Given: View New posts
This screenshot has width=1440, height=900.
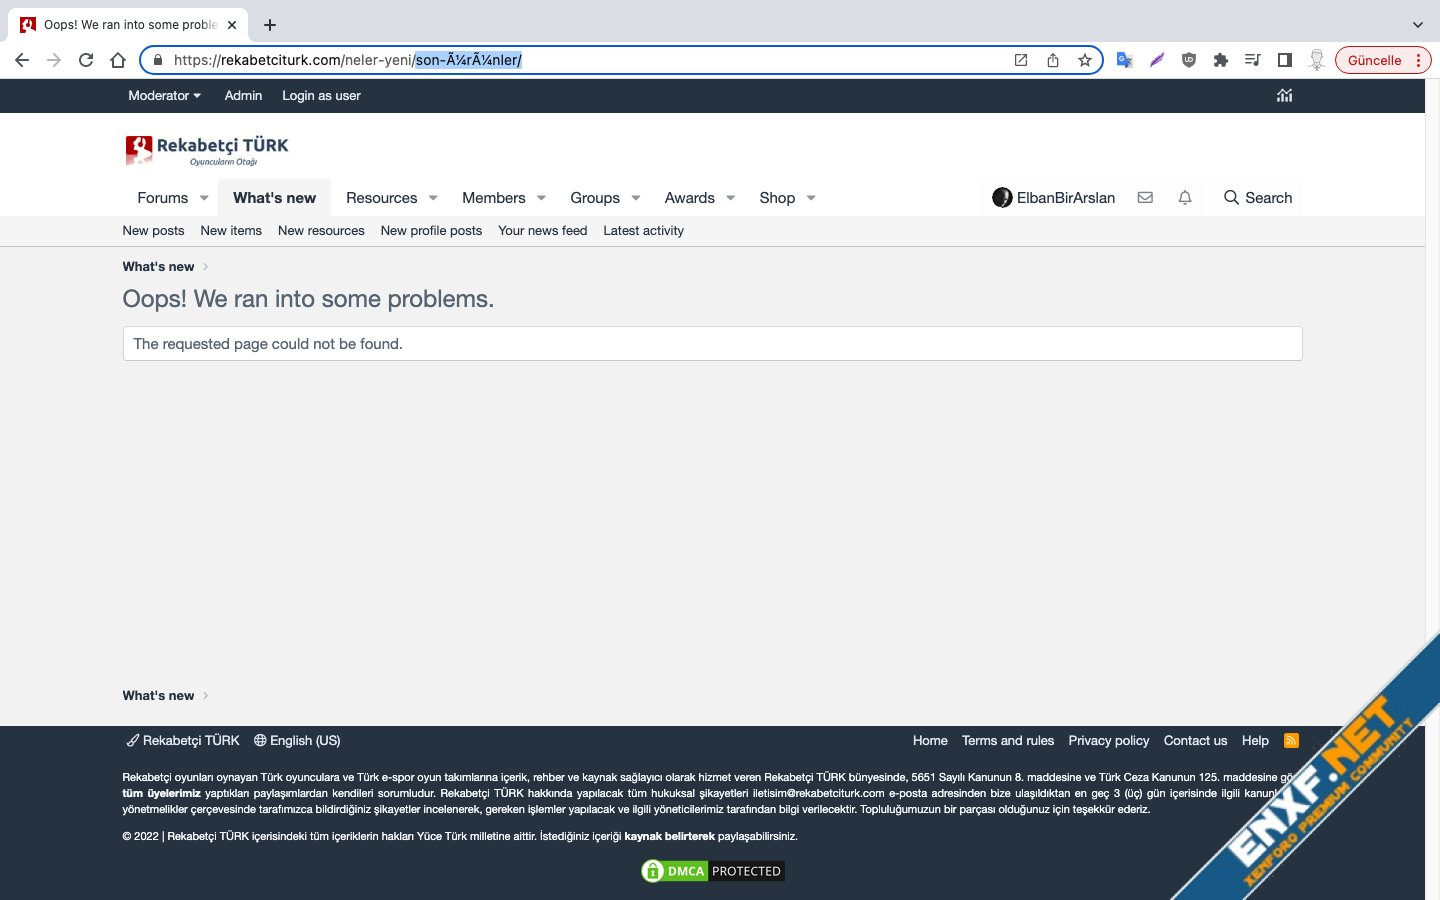Looking at the screenshot, I should pos(153,231).
